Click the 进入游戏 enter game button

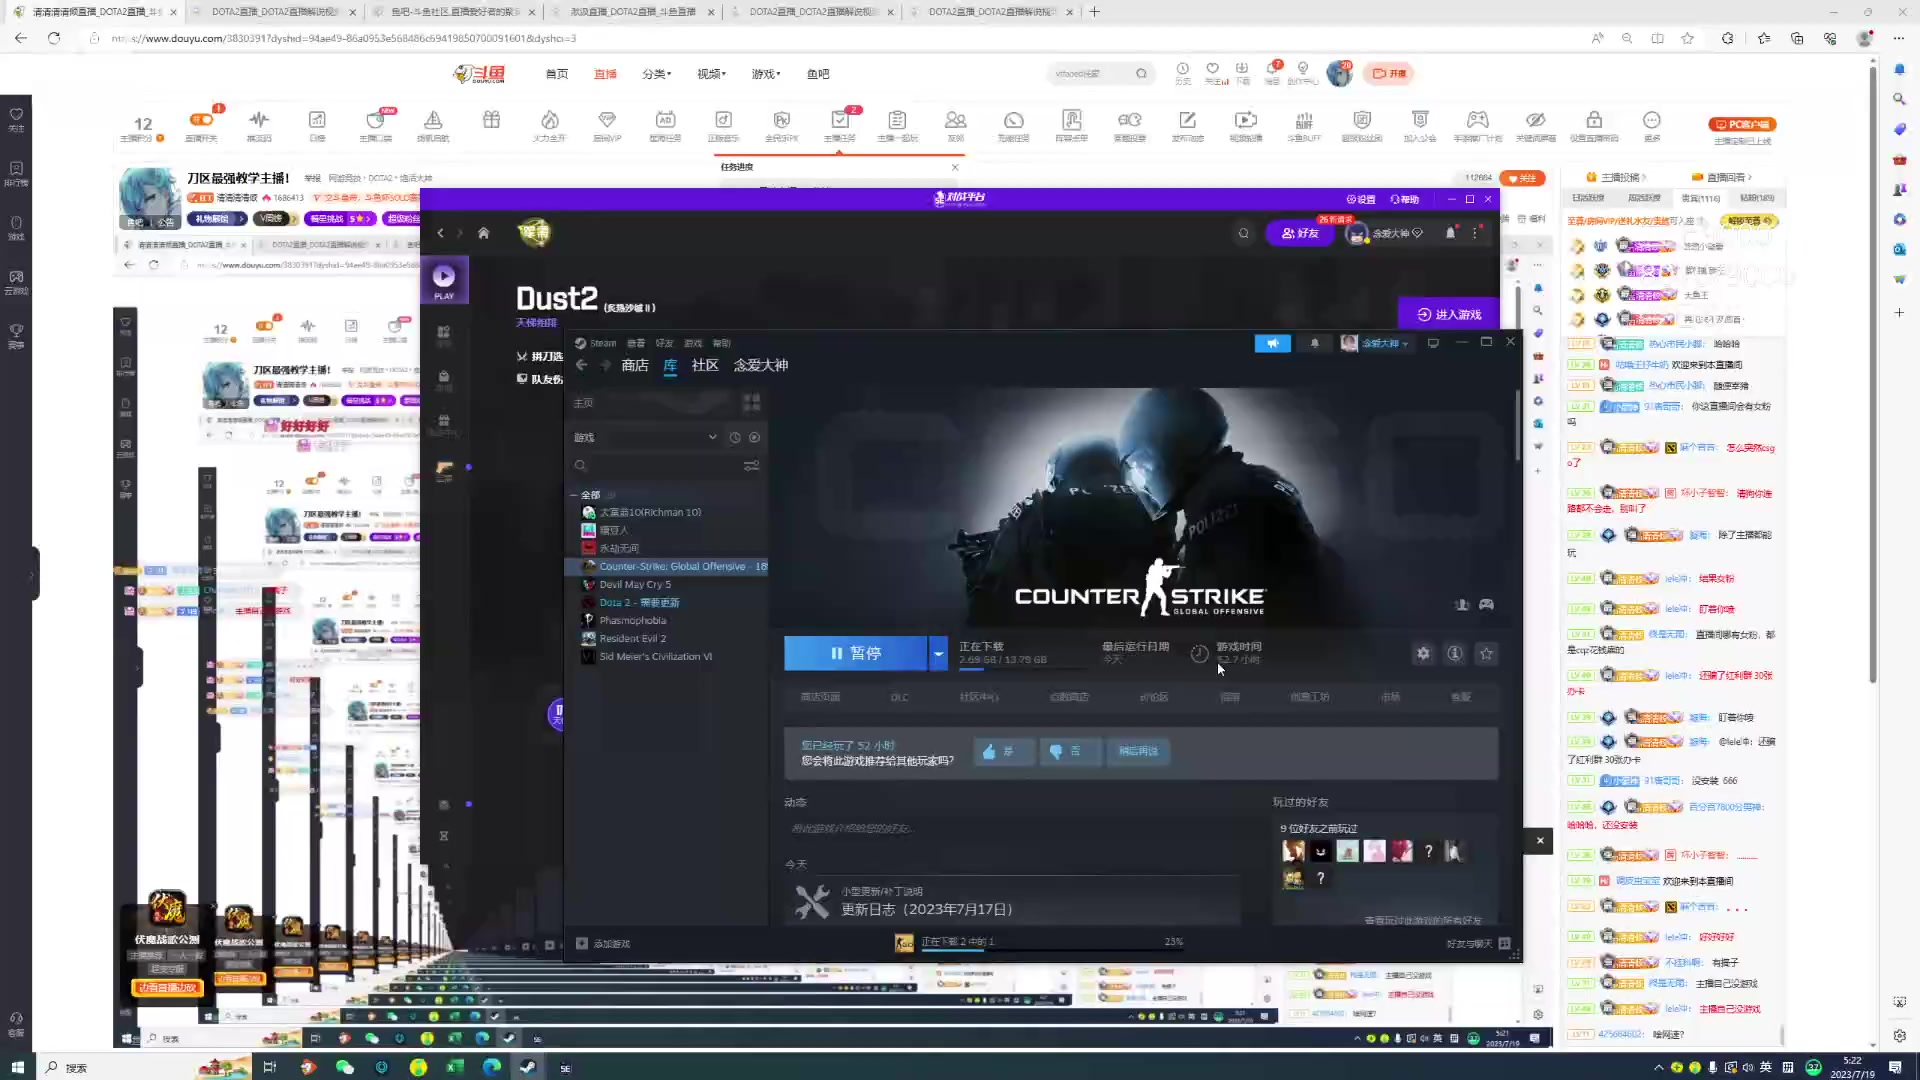(1449, 315)
